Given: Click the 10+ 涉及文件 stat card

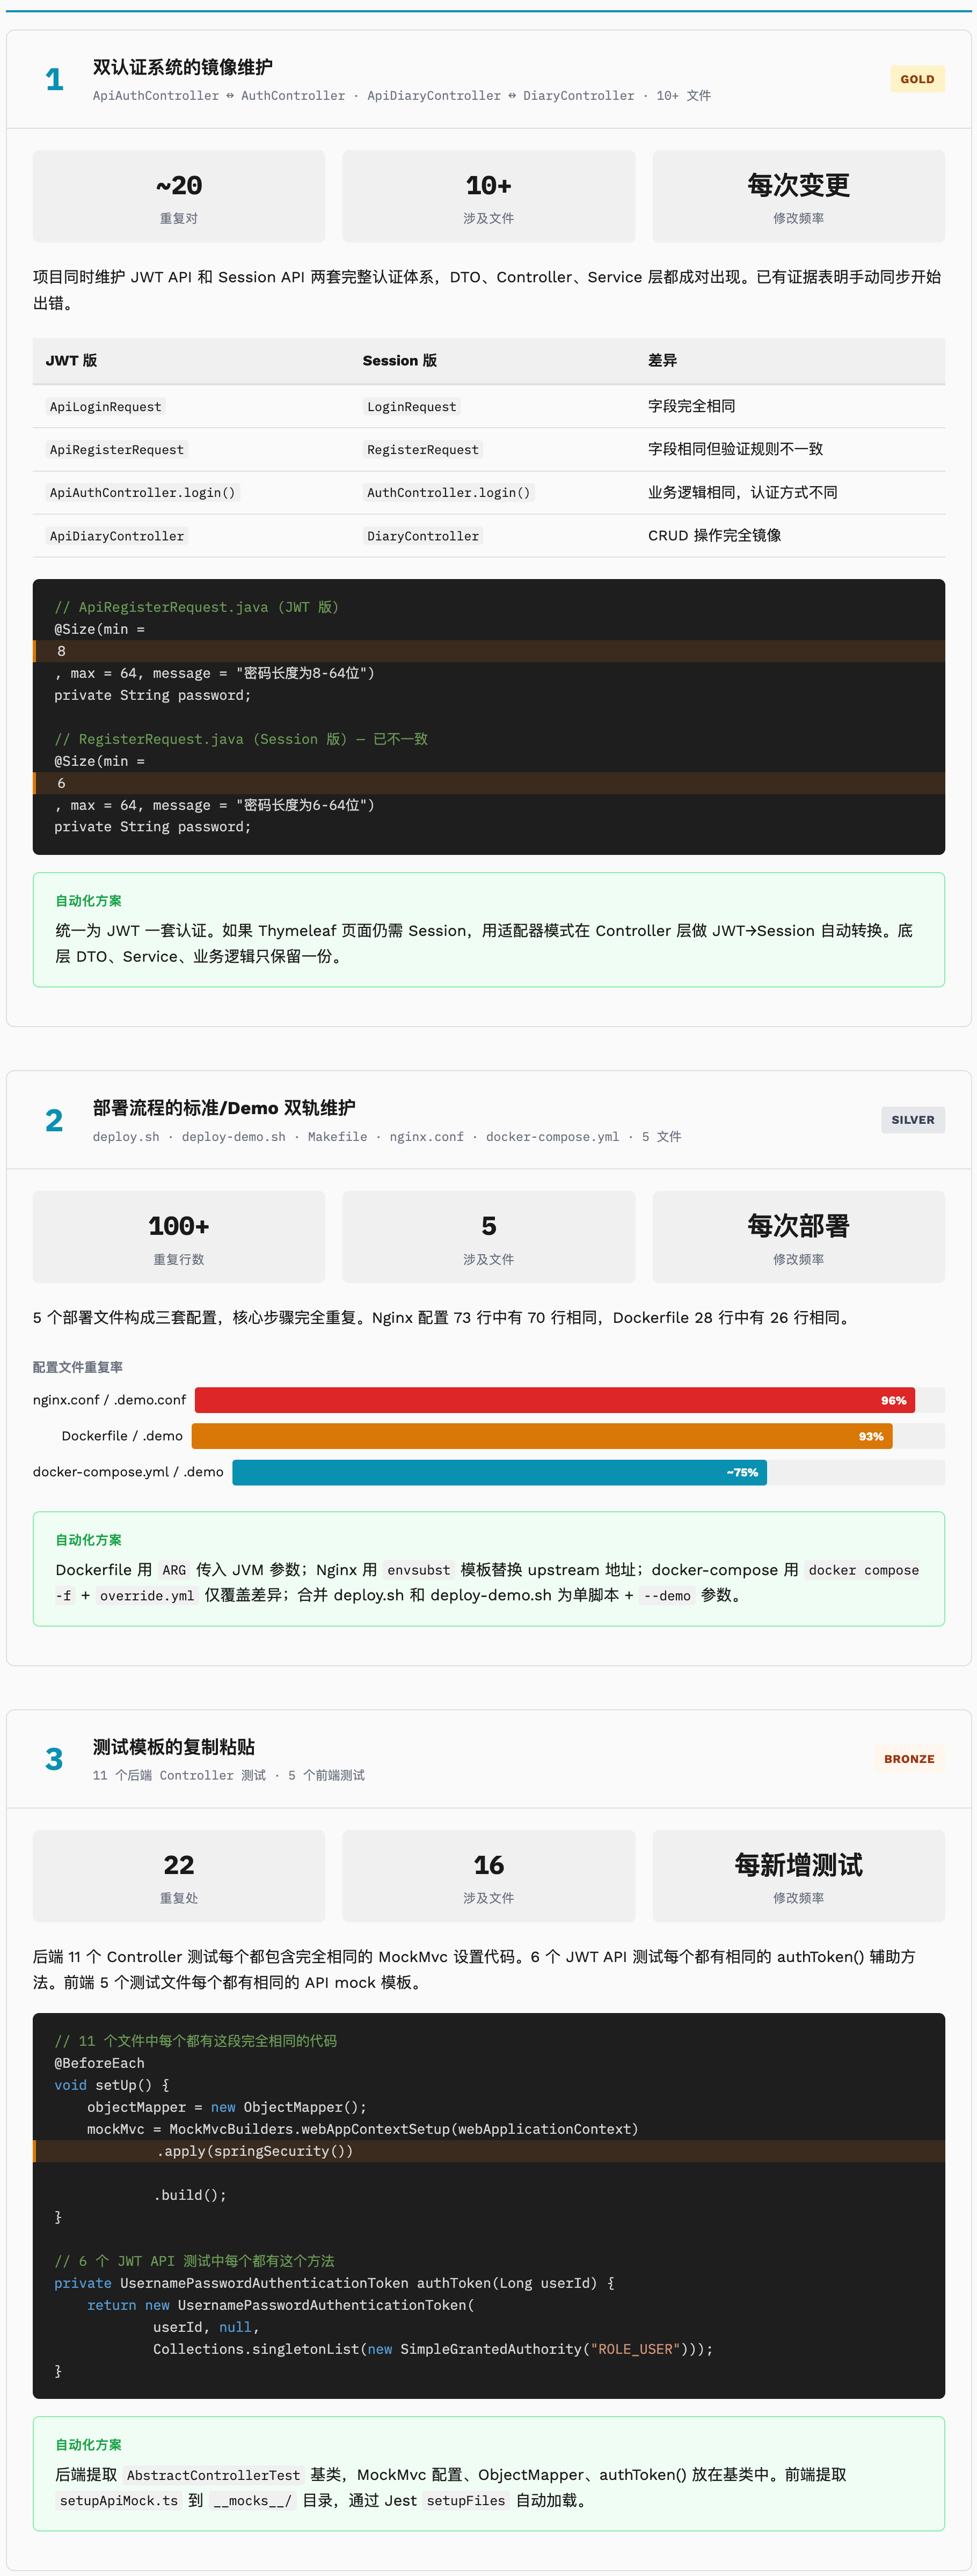Looking at the screenshot, I should (x=488, y=197).
